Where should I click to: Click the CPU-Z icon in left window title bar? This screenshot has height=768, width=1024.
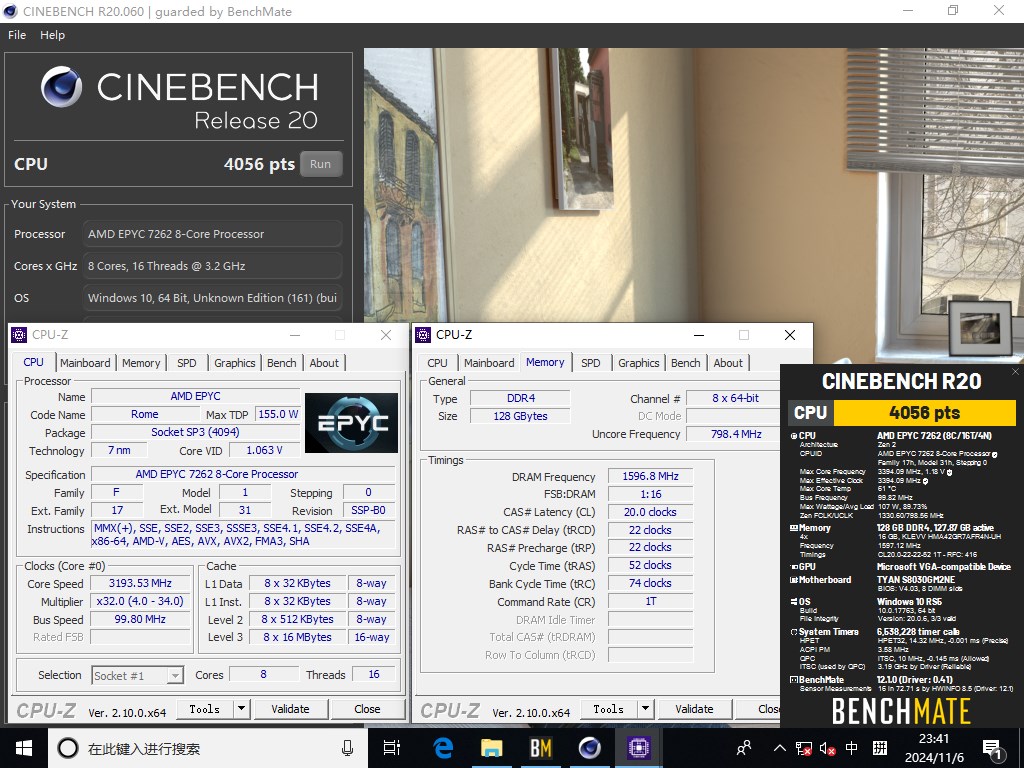click(x=19, y=335)
